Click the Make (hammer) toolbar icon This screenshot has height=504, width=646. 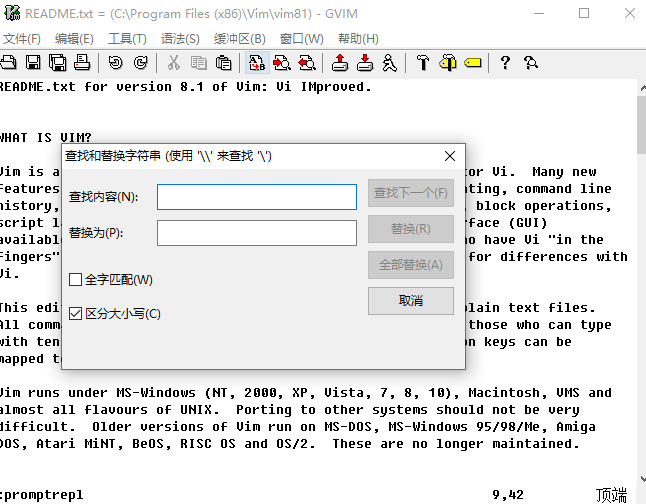[x=423, y=62]
